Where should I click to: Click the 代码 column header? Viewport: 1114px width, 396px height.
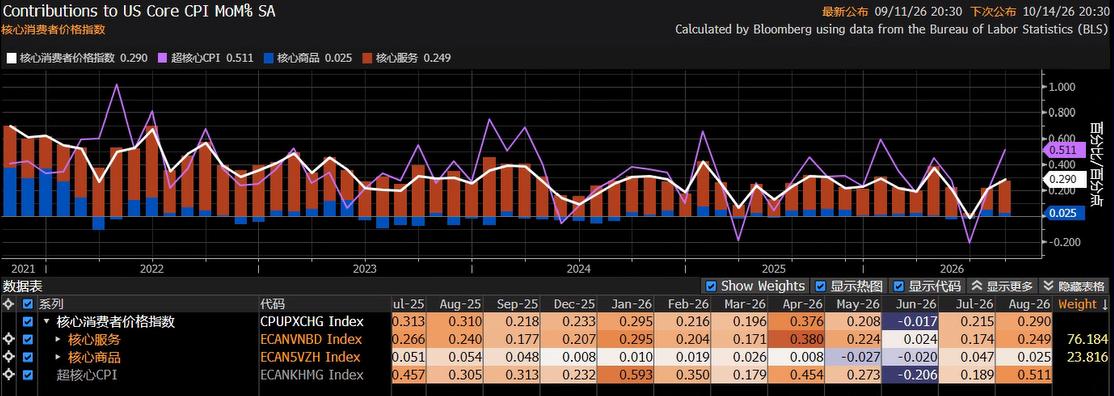tap(273, 304)
